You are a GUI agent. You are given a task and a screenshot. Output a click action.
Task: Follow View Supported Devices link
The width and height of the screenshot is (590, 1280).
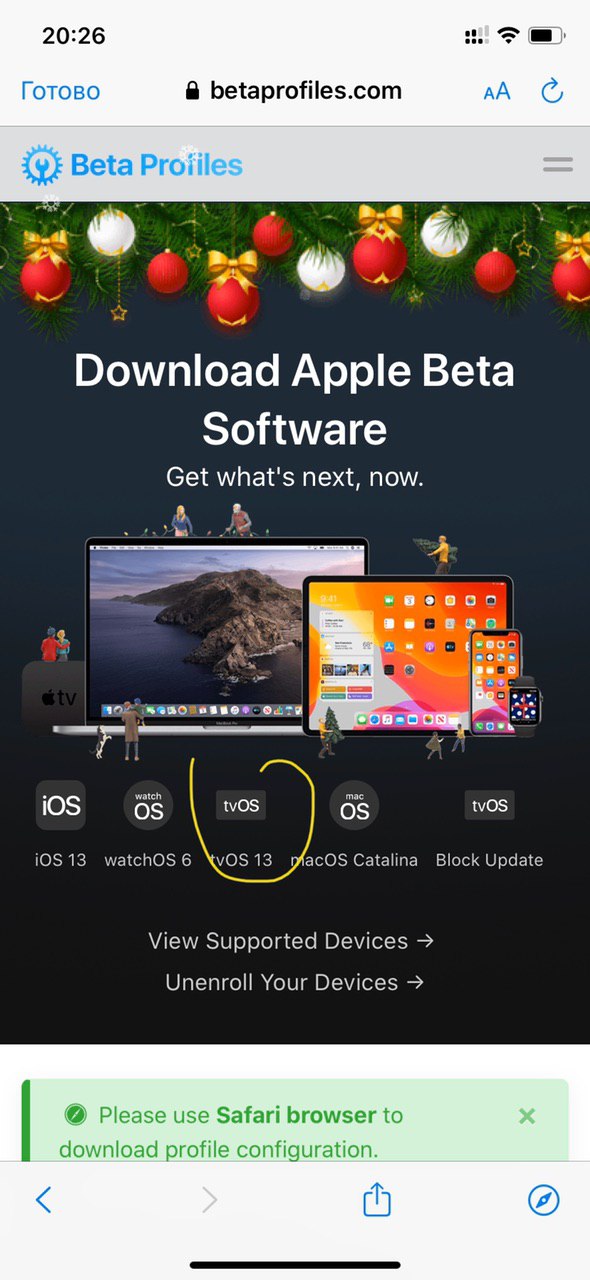(291, 941)
